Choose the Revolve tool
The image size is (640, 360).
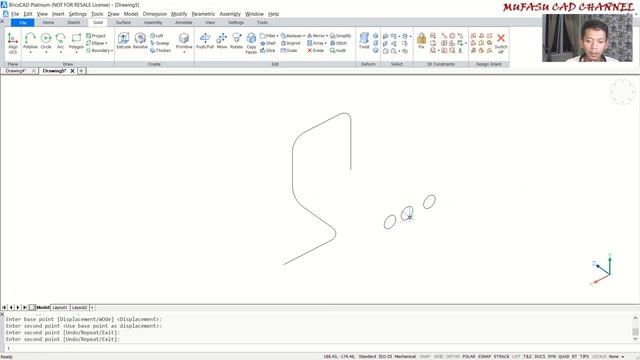click(140, 41)
